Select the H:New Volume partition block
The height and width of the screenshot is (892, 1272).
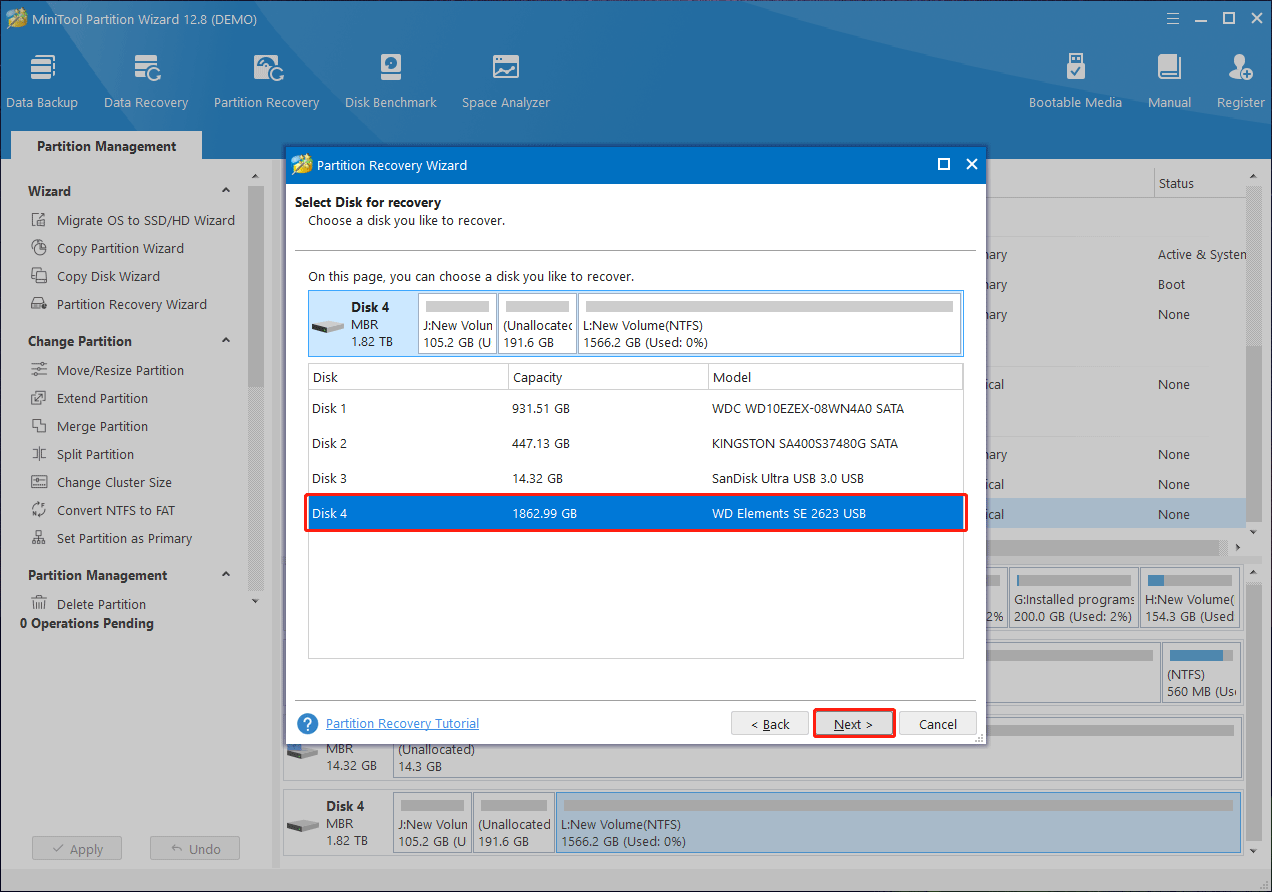click(x=1190, y=598)
